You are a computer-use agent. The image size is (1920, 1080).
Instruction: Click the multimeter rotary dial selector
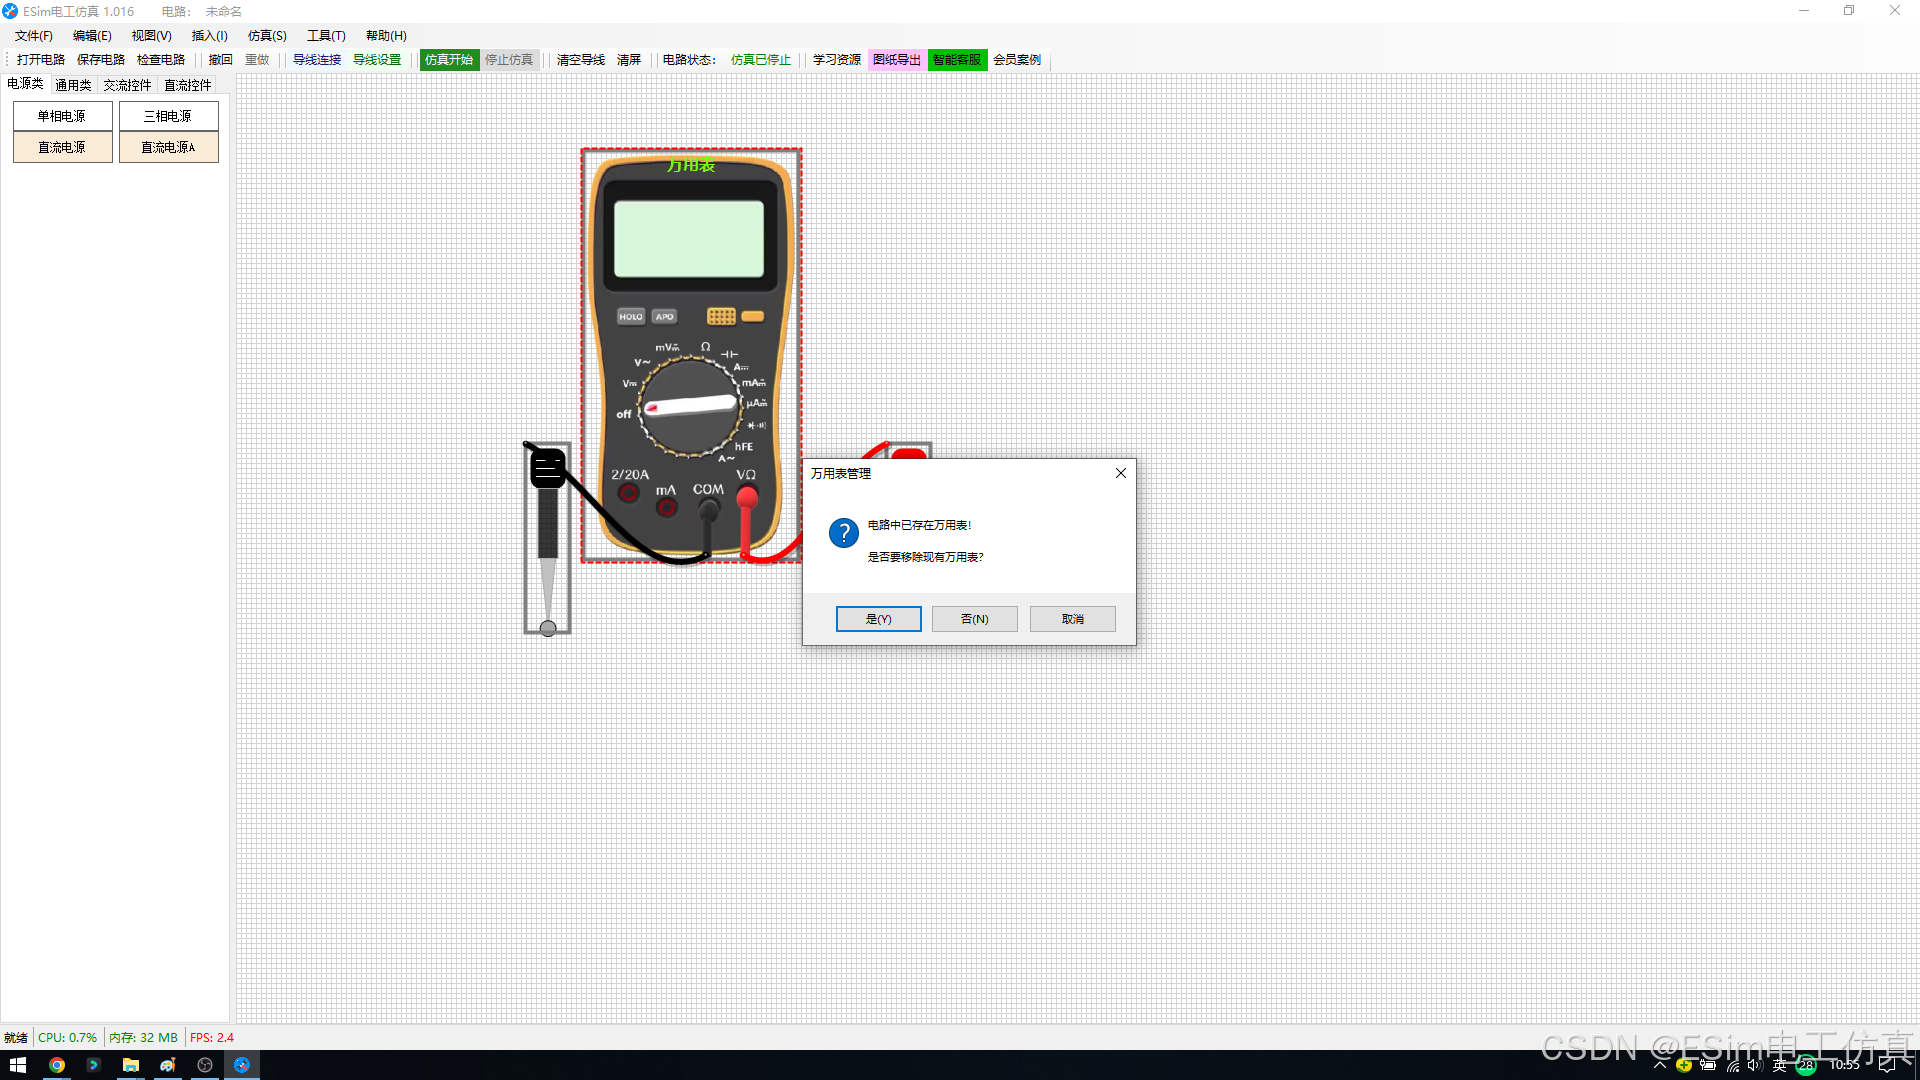pyautogui.click(x=690, y=406)
